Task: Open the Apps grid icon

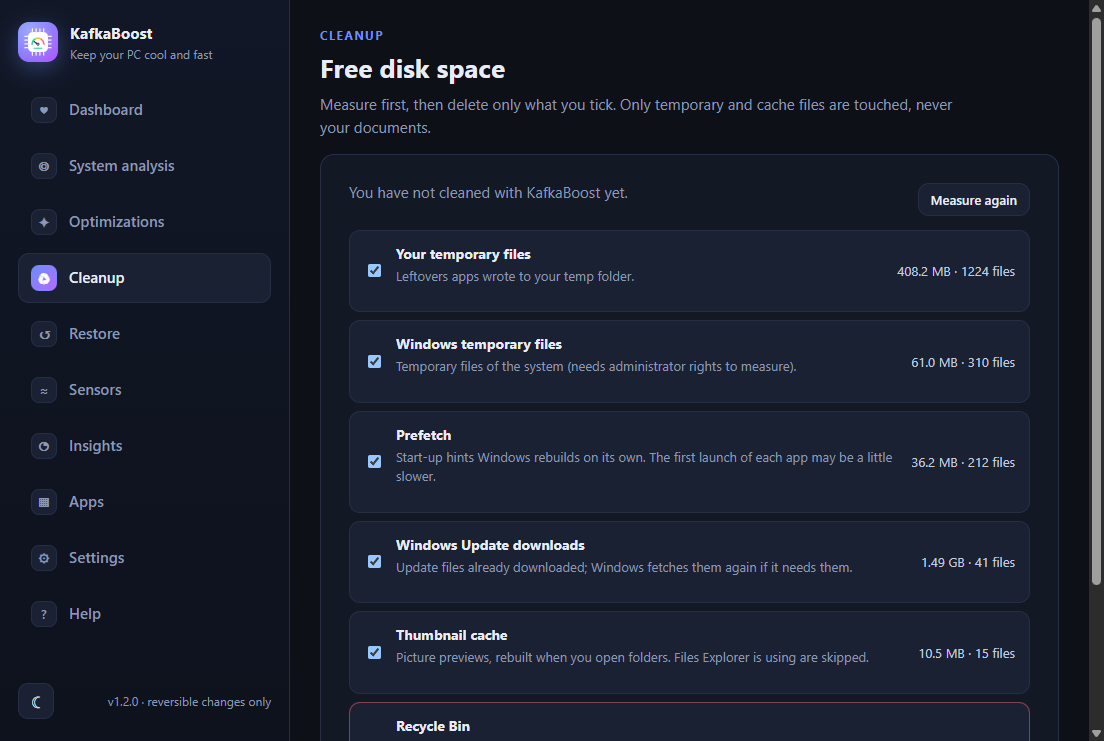Action: pos(44,502)
